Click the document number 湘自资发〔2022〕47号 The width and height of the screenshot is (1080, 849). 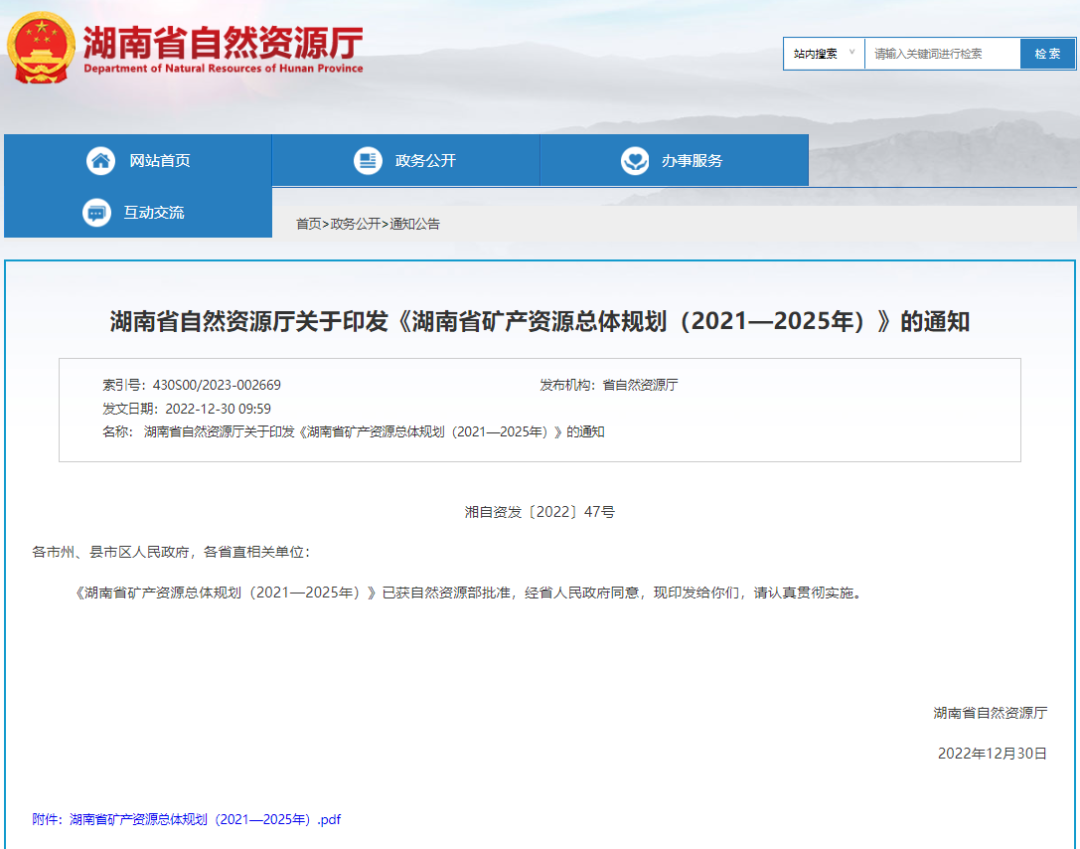pyautogui.click(x=539, y=512)
